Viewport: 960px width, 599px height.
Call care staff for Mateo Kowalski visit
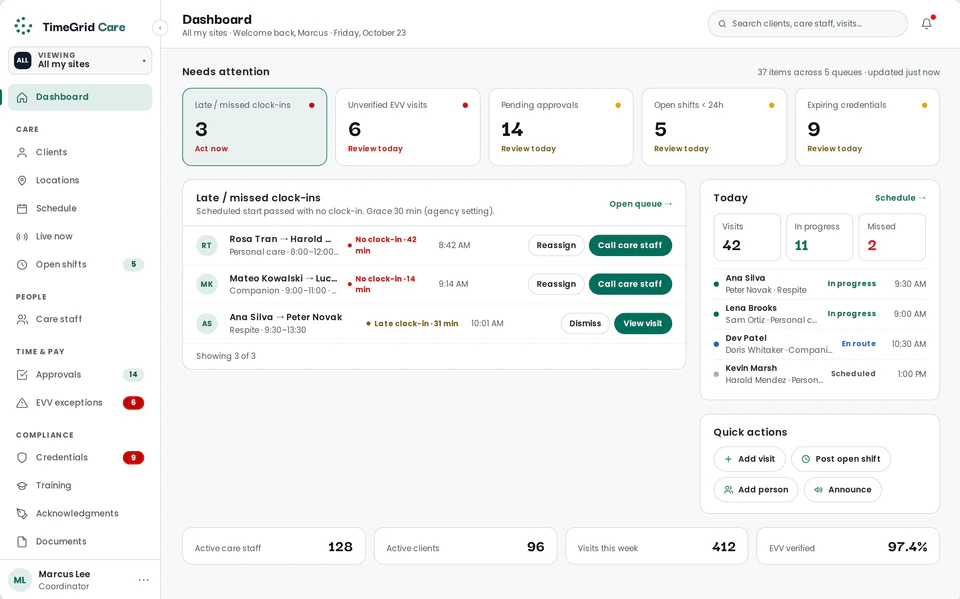[630, 284]
